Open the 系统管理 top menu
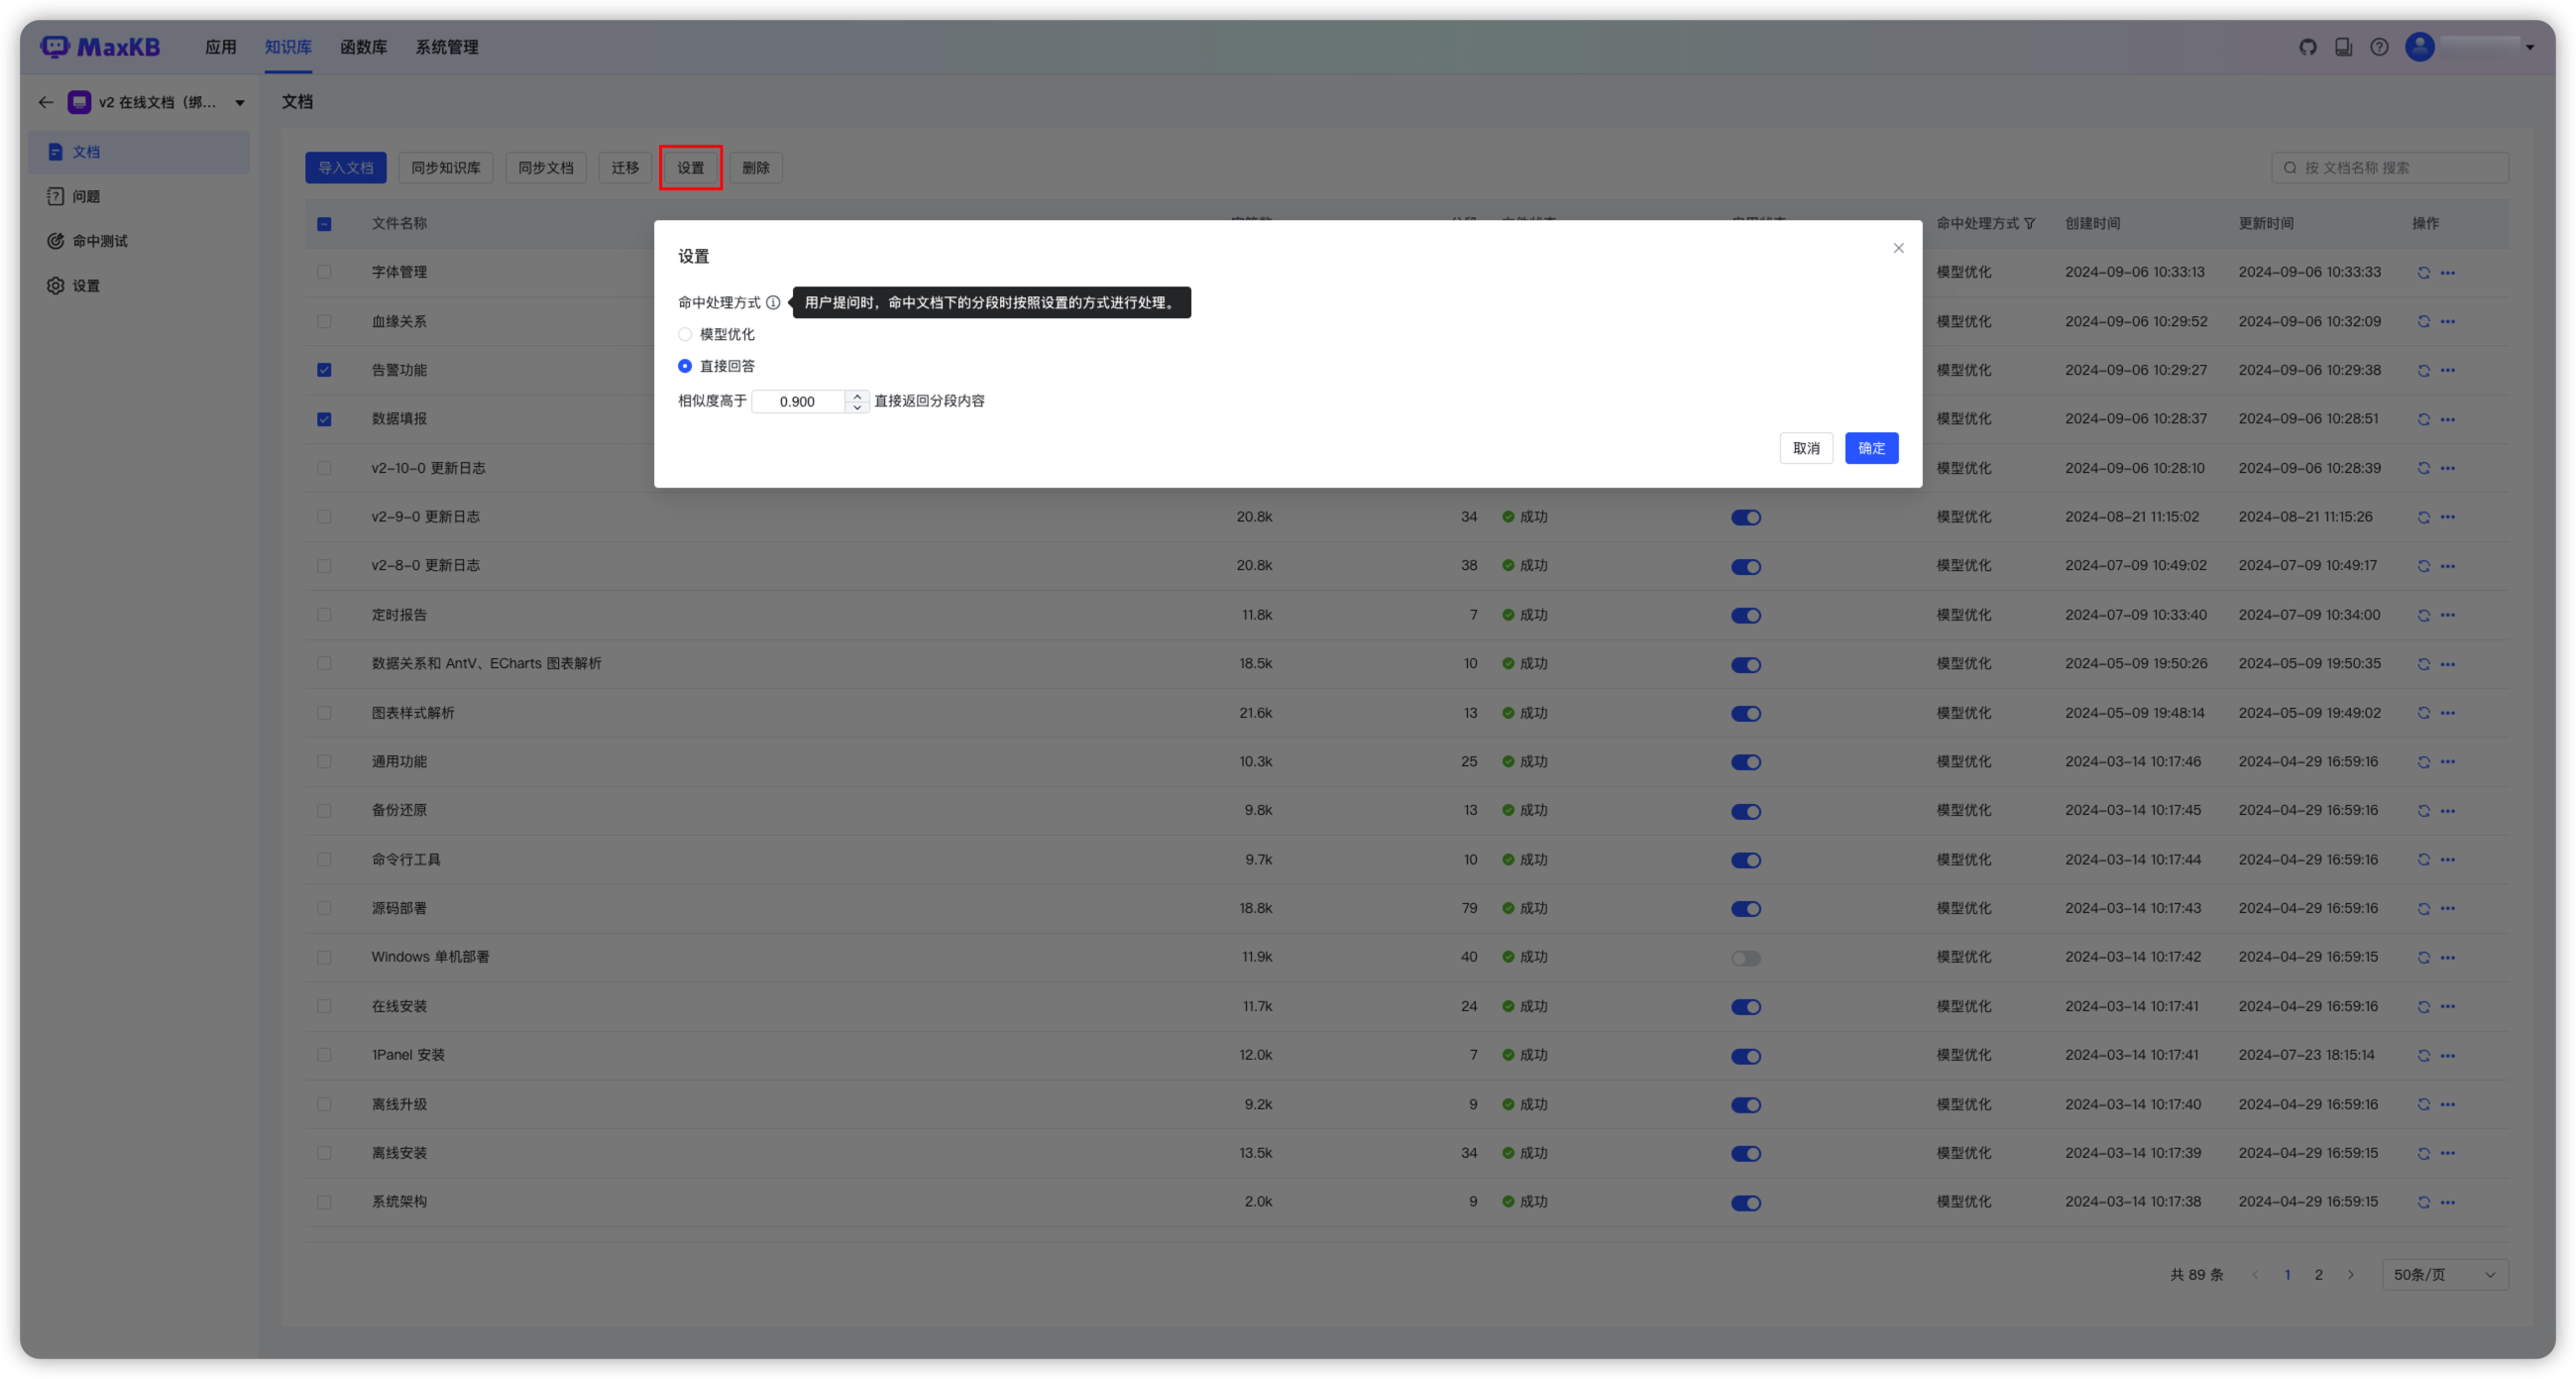 (x=447, y=47)
